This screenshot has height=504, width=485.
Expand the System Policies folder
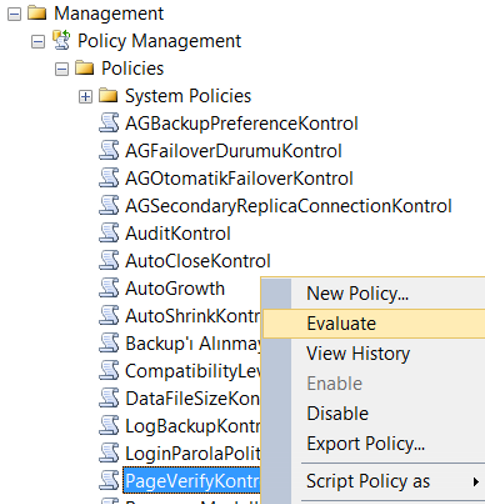[86, 97]
